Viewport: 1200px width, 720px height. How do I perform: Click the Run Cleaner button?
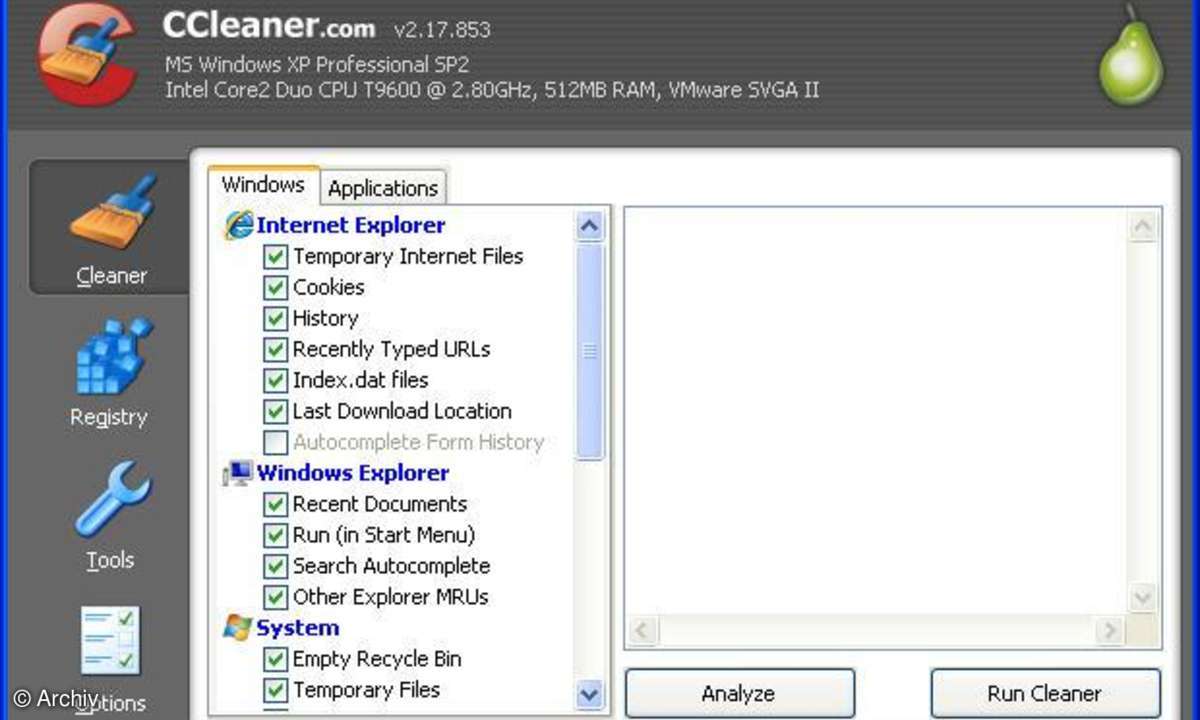click(x=1044, y=693)
